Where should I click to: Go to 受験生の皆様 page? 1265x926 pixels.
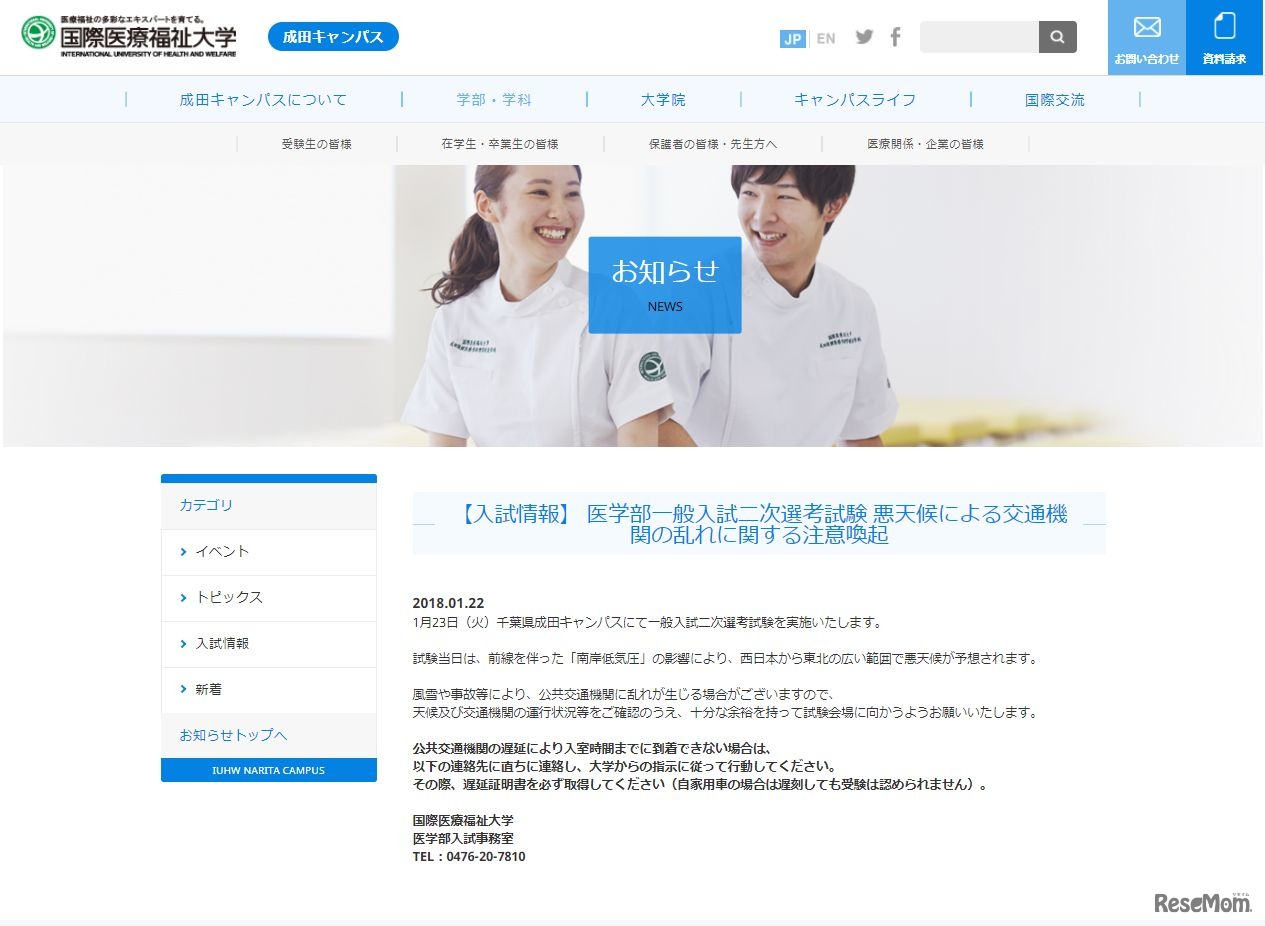[x=317, y=144]
